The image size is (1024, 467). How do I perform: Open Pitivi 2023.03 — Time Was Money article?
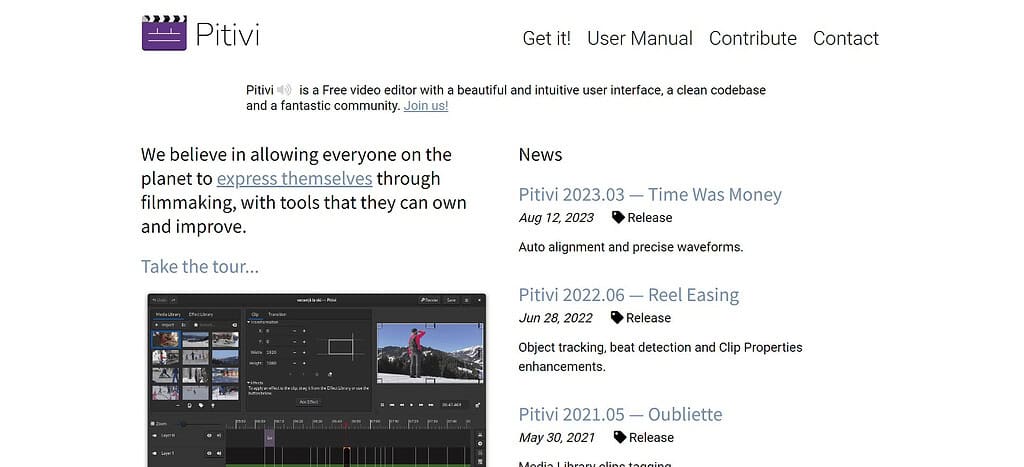point(650,195)
